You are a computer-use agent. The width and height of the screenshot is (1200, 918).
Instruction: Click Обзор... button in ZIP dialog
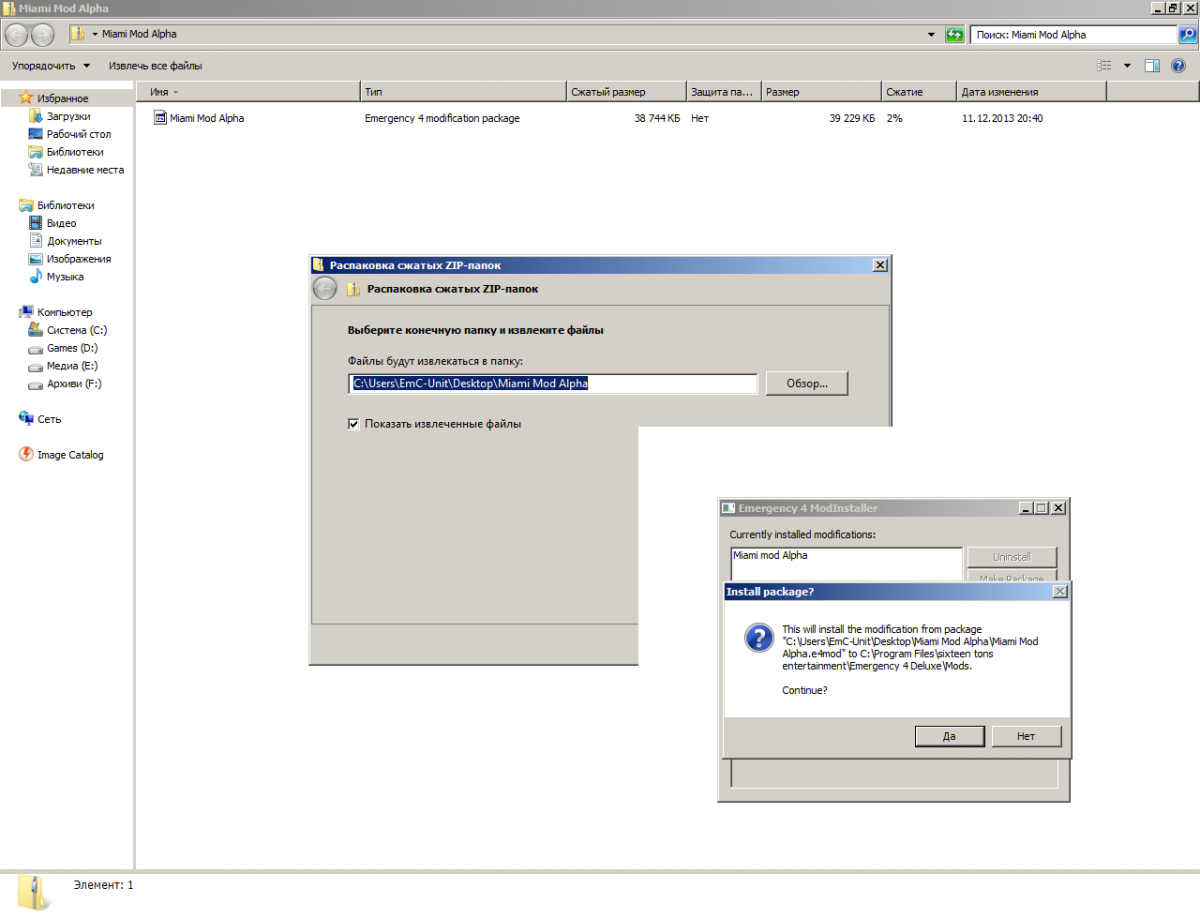click(807, 383)
